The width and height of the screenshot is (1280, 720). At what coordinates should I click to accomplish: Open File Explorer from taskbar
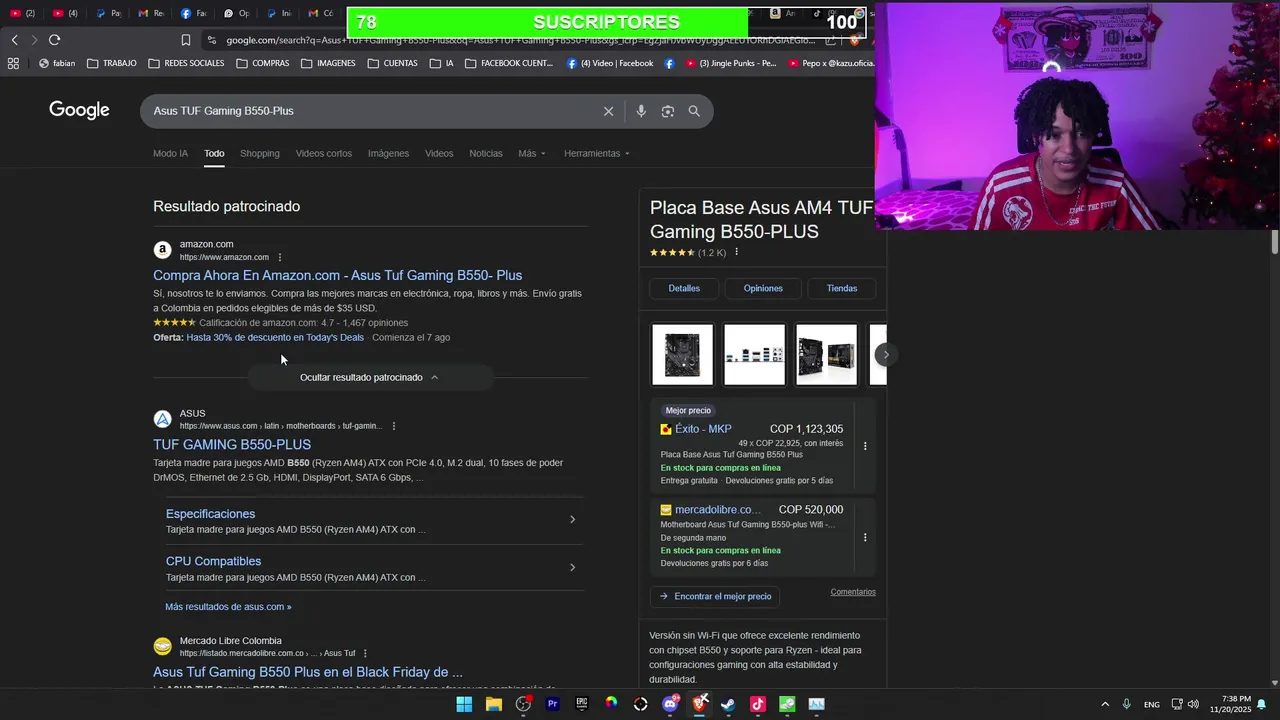point(493,704)
